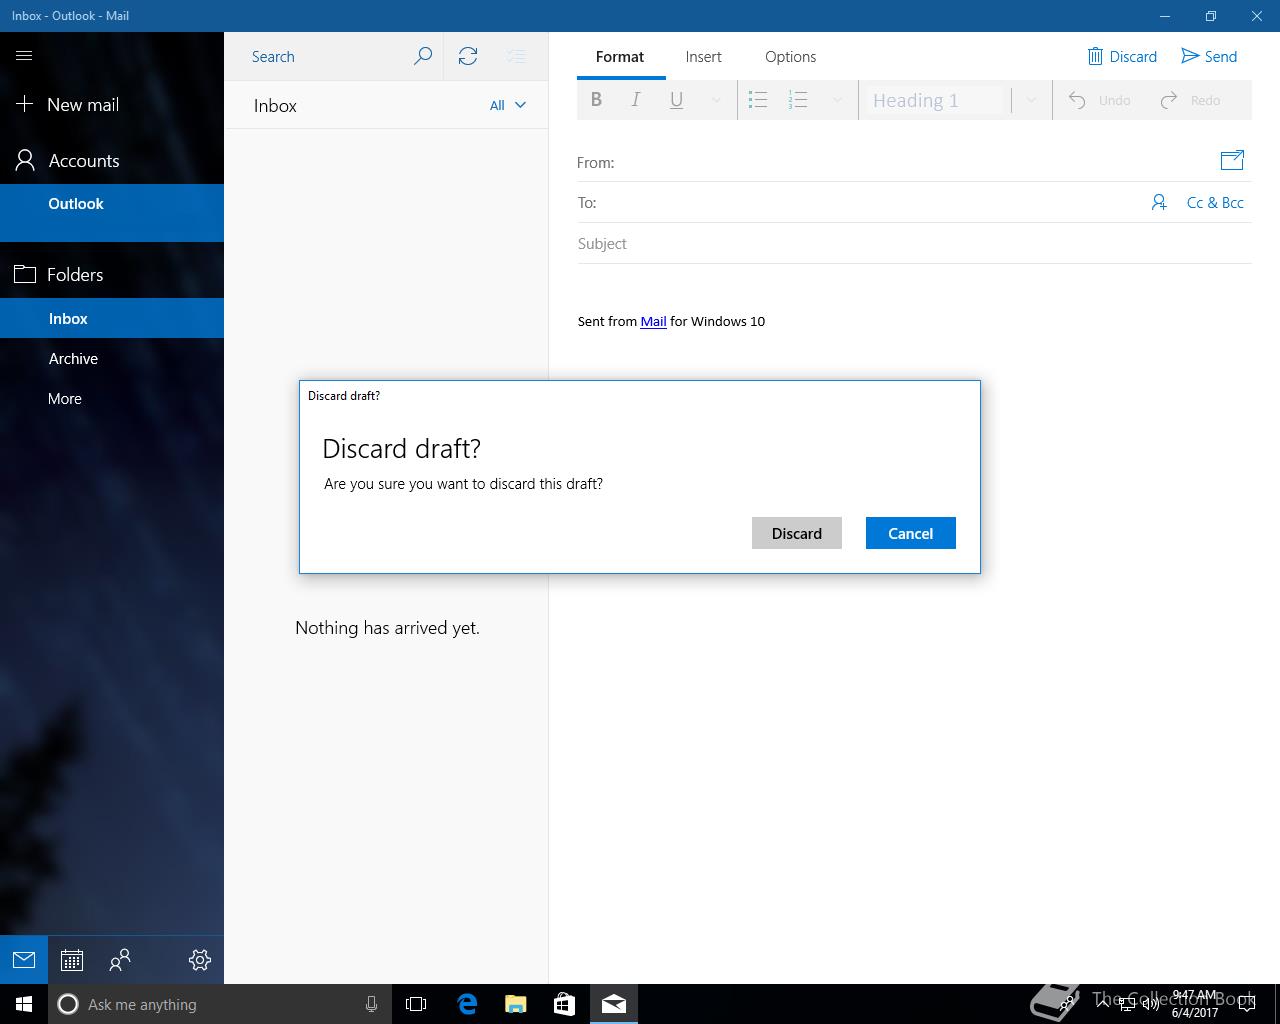This screenshot has height=1024, width=1280.
Task: Switch to the Format tab
Action: 620,57
